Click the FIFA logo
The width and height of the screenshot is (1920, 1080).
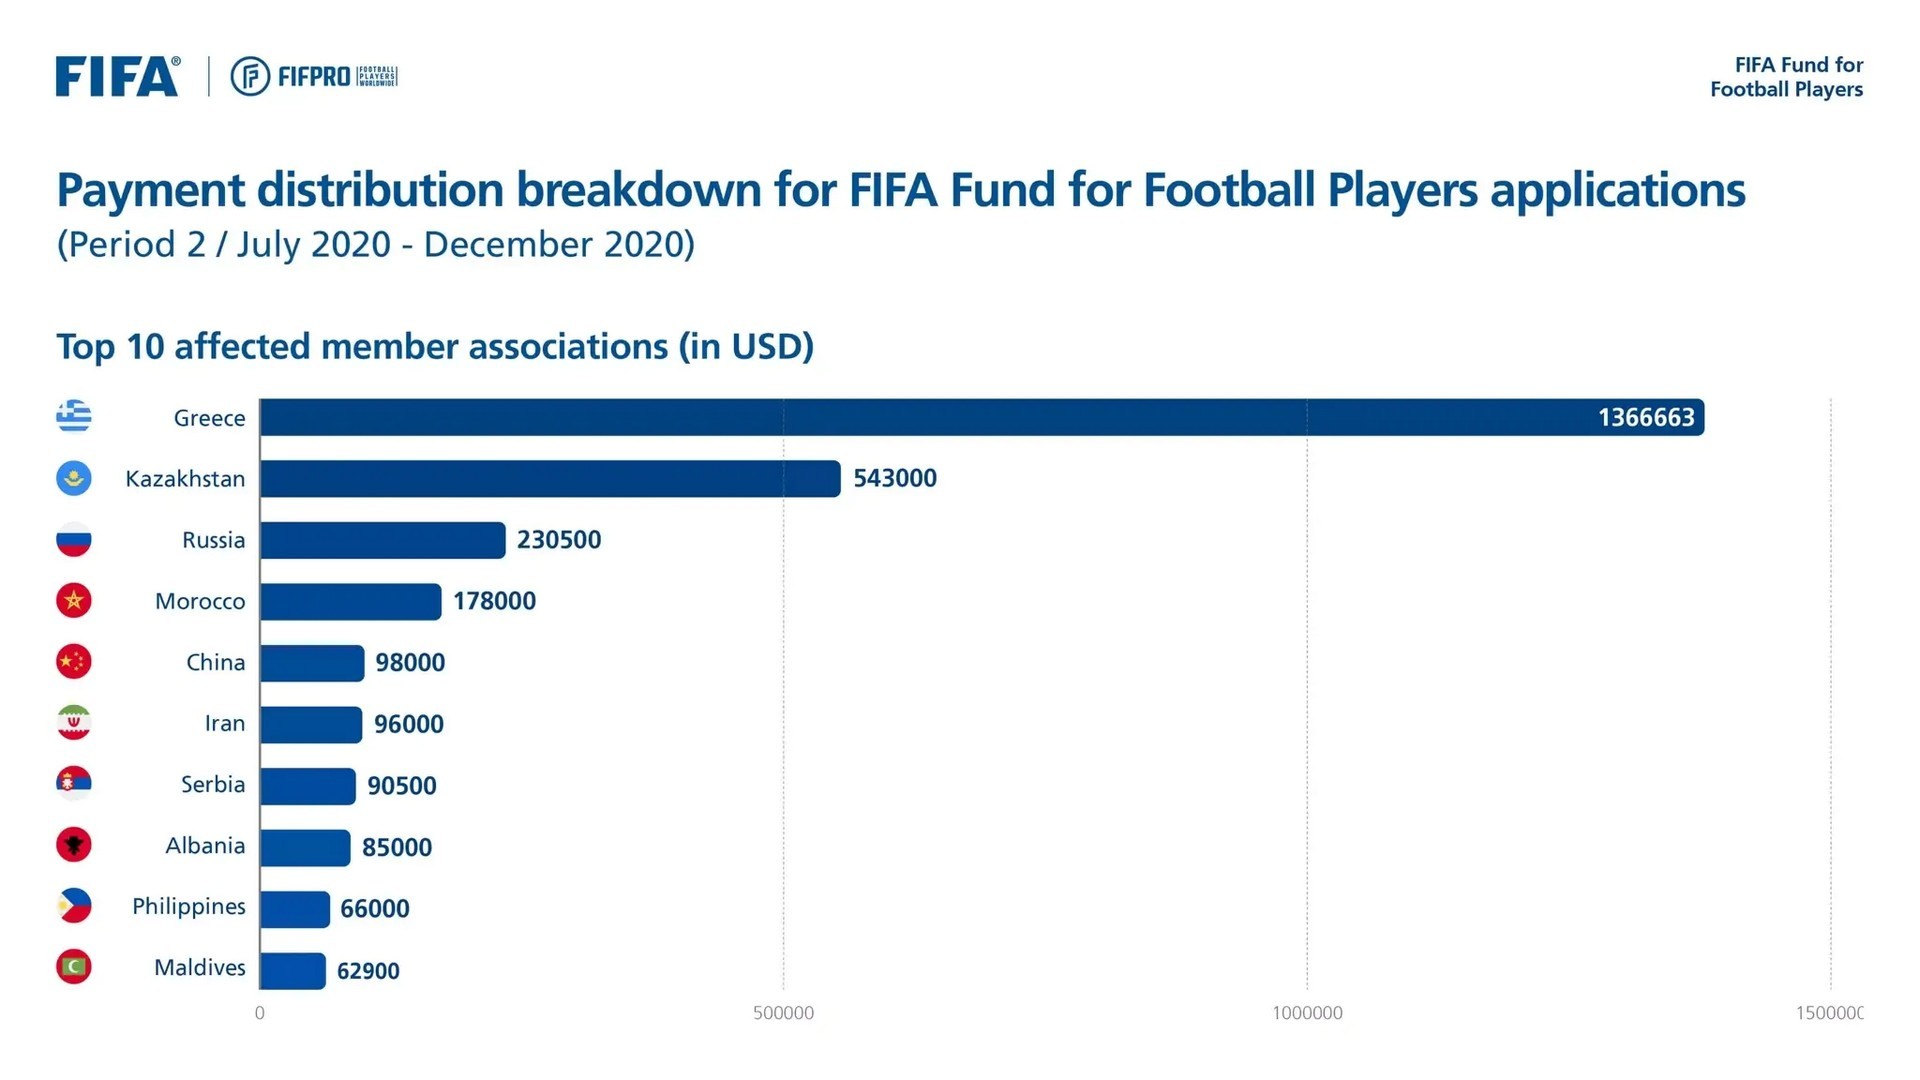pos(117,77)
